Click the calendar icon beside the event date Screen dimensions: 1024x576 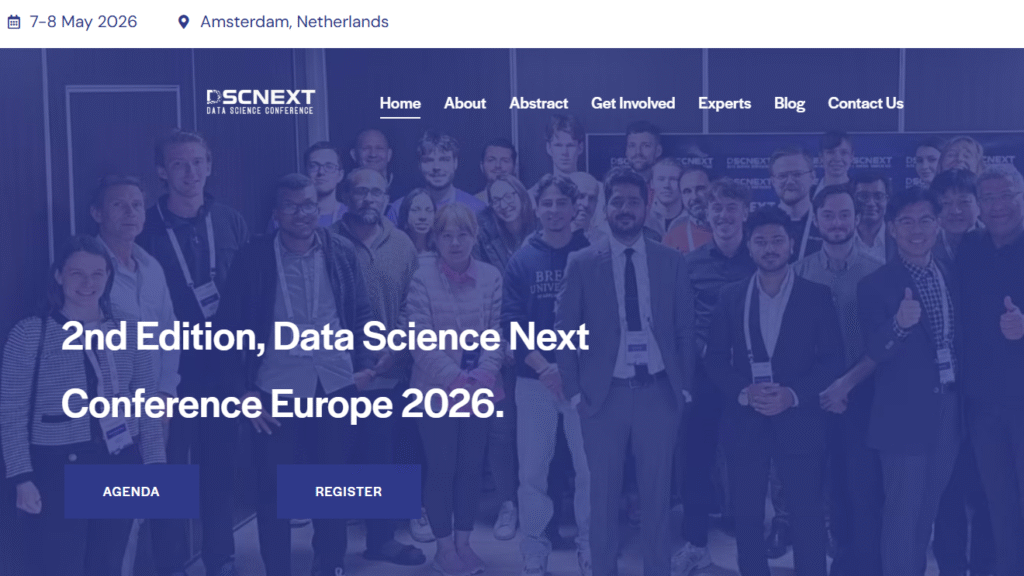[16, 20]
